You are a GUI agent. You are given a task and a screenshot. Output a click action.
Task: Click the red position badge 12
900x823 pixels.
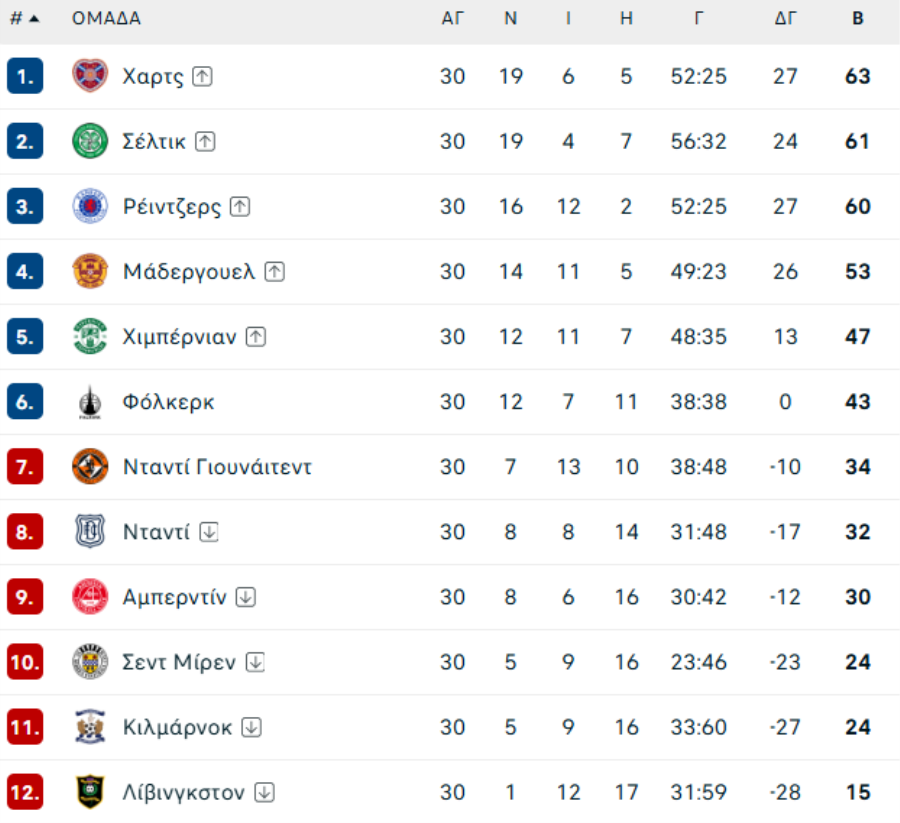coord(25,792)
